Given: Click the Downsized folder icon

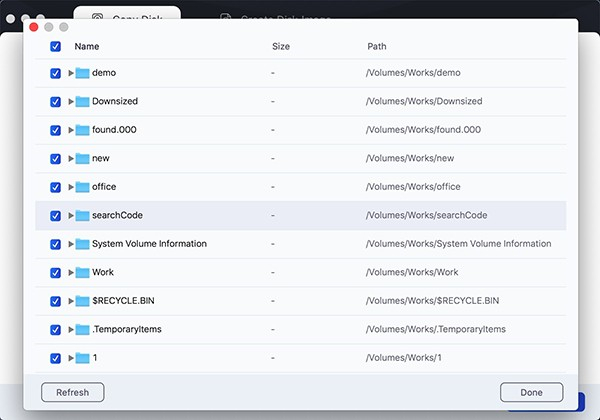Looking at the screenshot, I should pyautogui.click(x=83, y=101).
